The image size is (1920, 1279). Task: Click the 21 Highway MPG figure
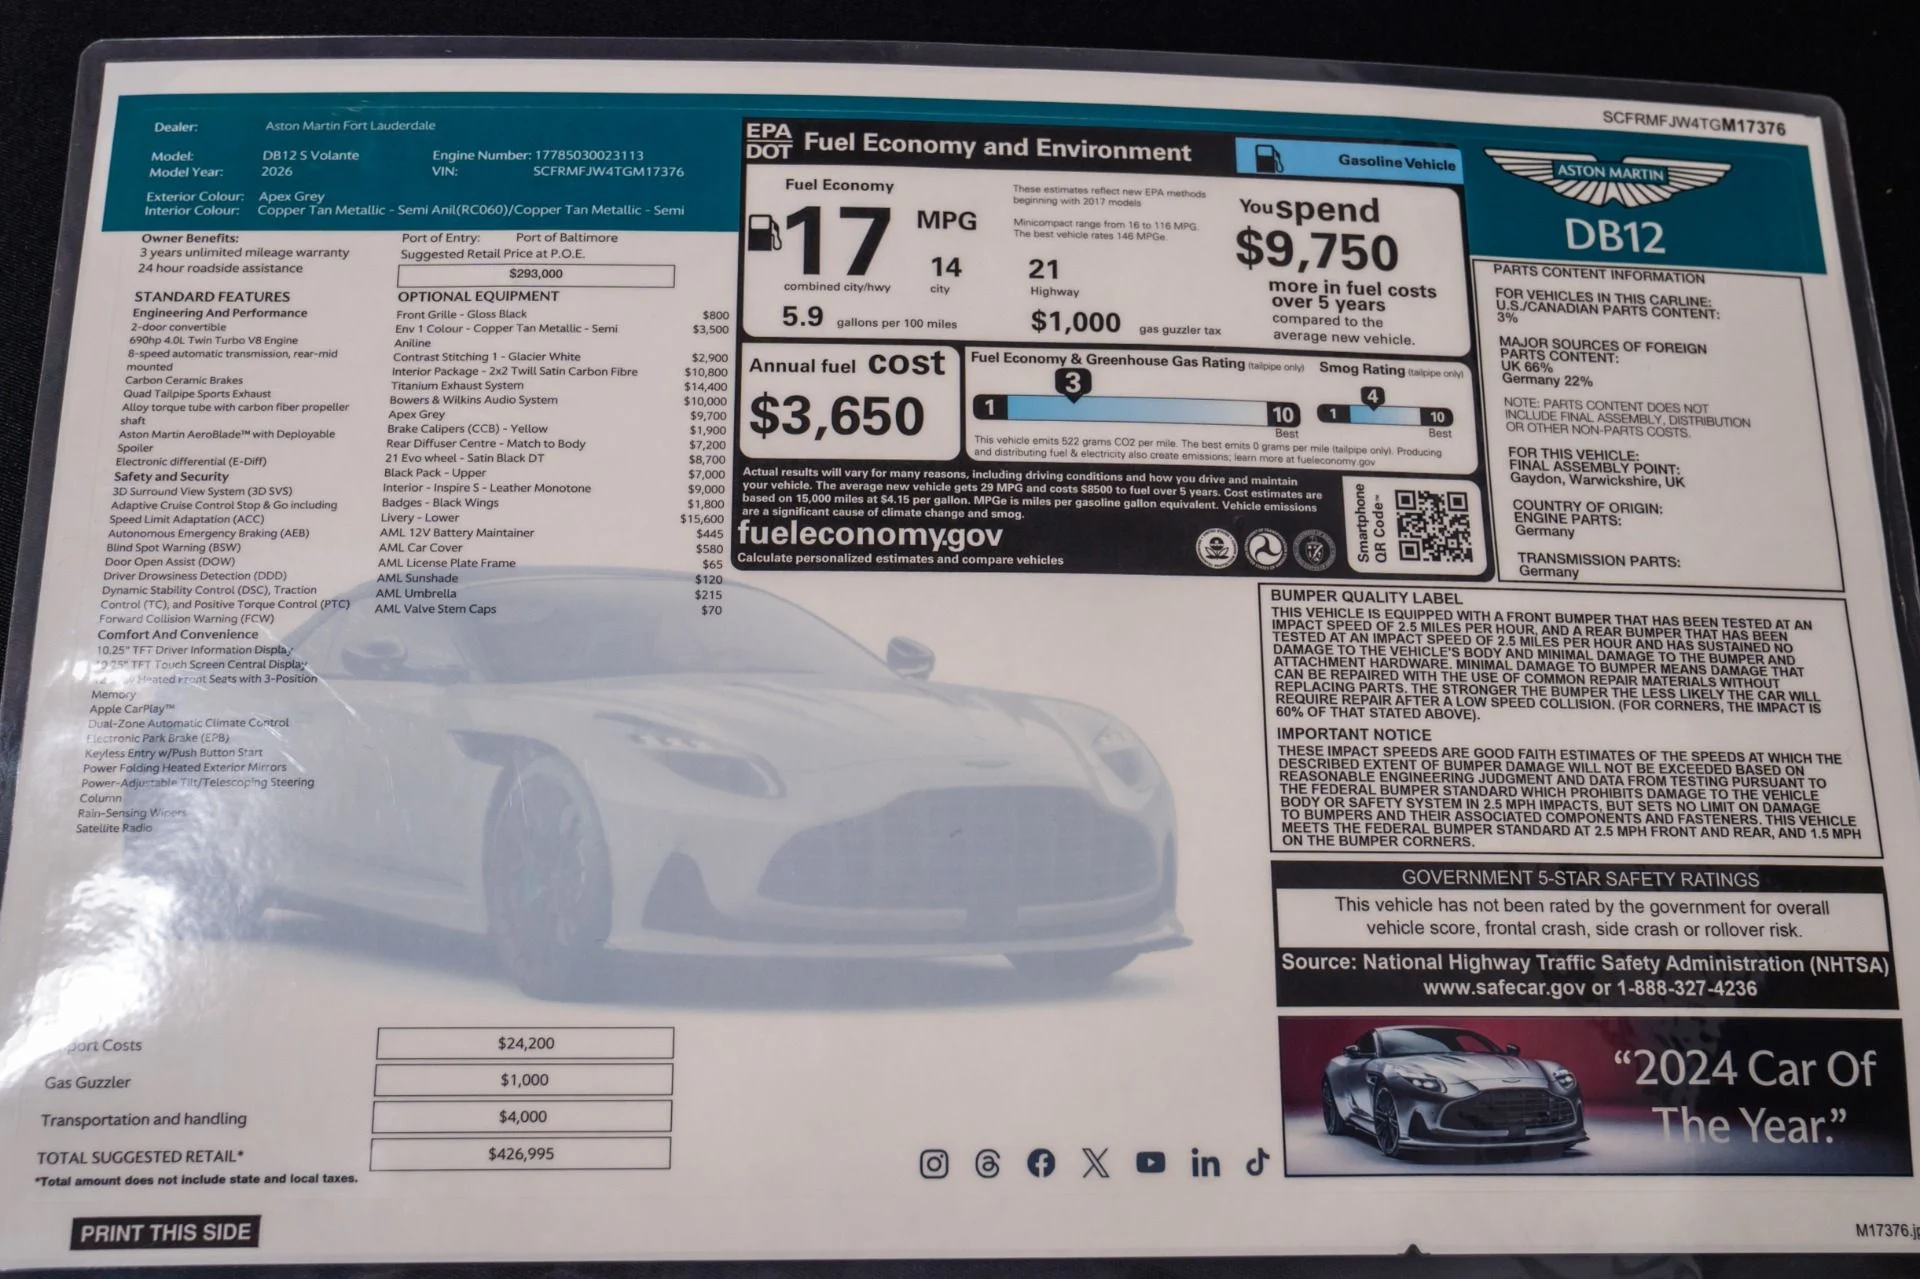pyautogui.click(x=1043, y=270)
